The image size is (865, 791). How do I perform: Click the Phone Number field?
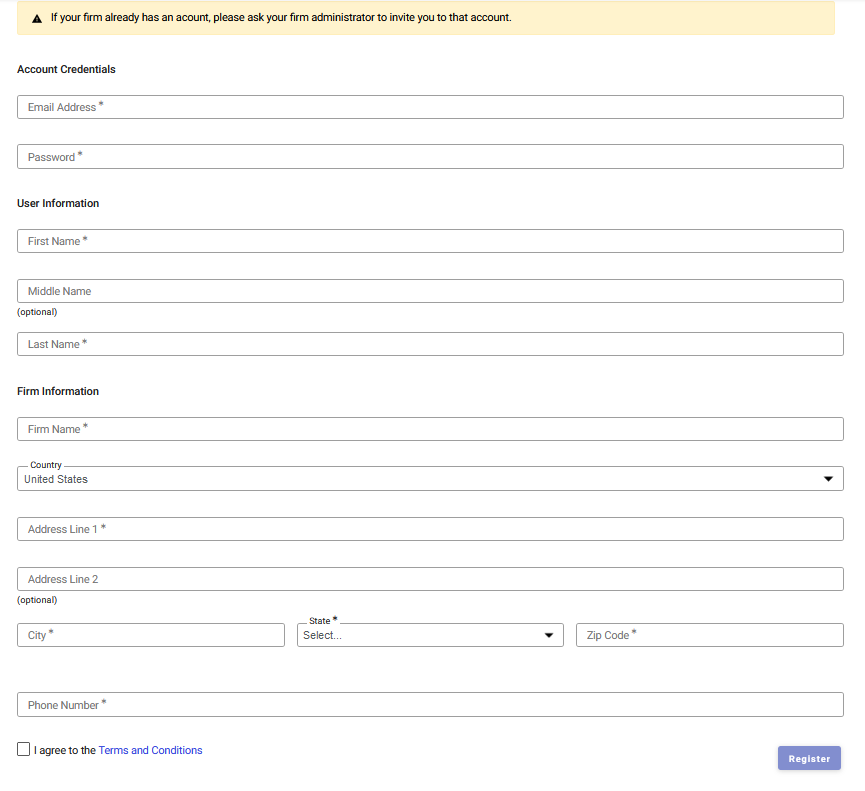point(430,704)
